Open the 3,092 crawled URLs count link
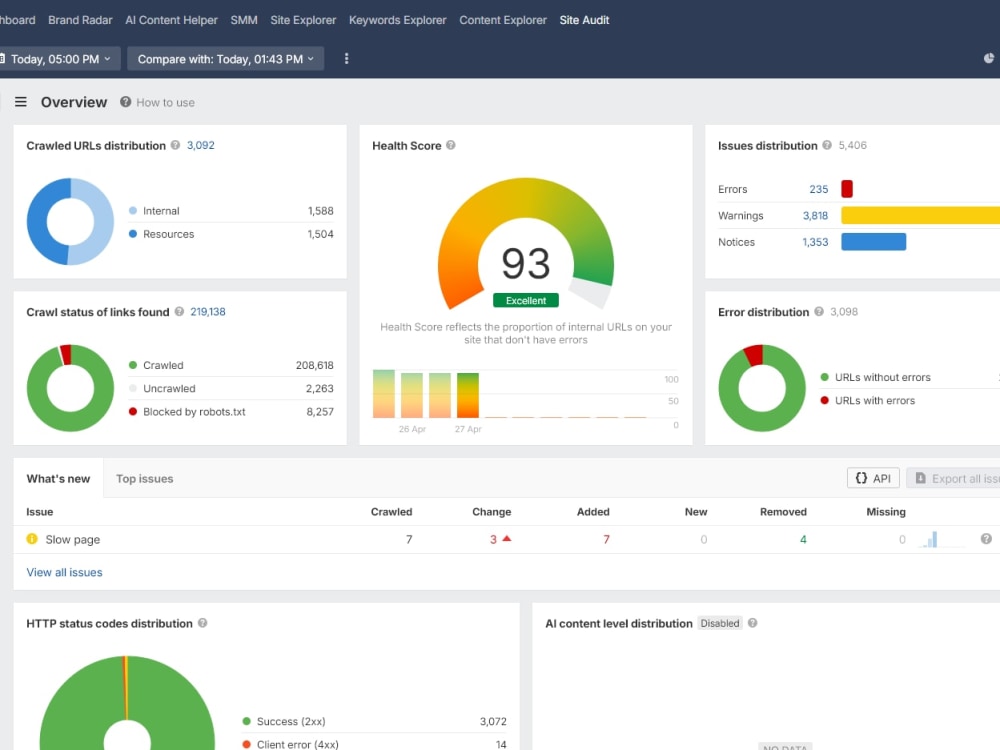Viewport: 1000px width, 750px height. 200,145
